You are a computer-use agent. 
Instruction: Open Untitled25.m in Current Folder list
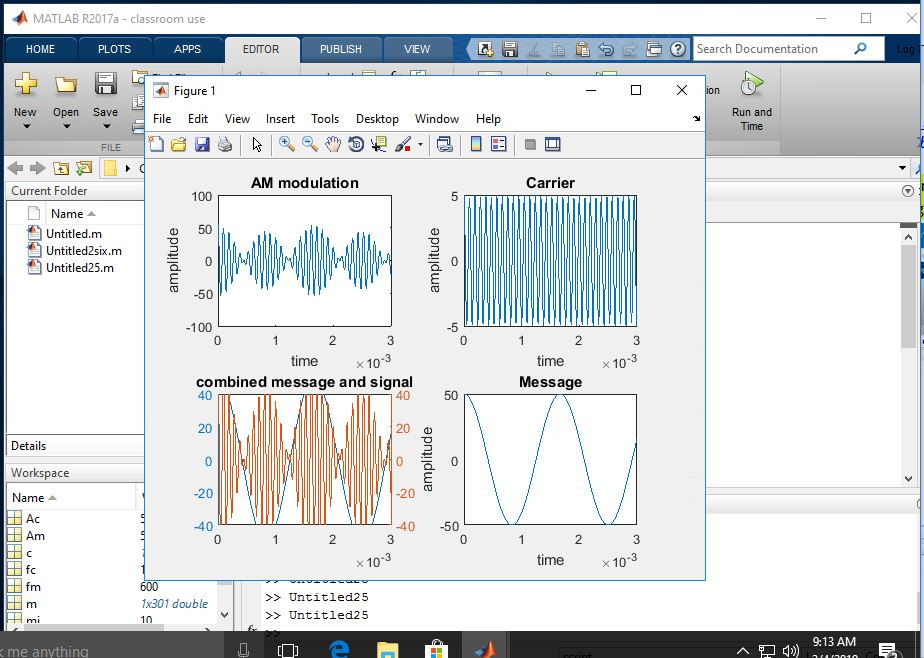click(x=79, y=268)
